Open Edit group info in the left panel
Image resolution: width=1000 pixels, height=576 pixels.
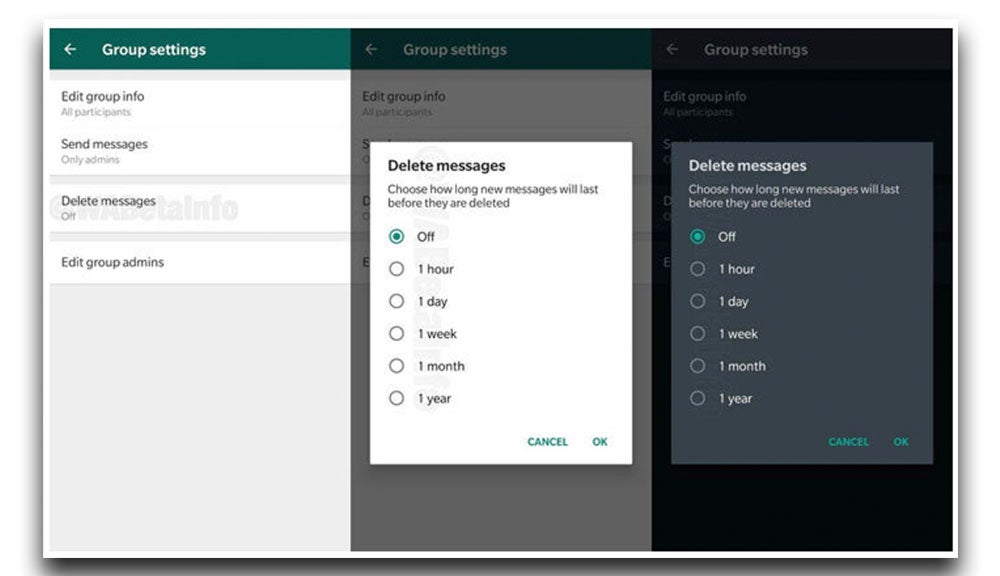tap(102, 102)
